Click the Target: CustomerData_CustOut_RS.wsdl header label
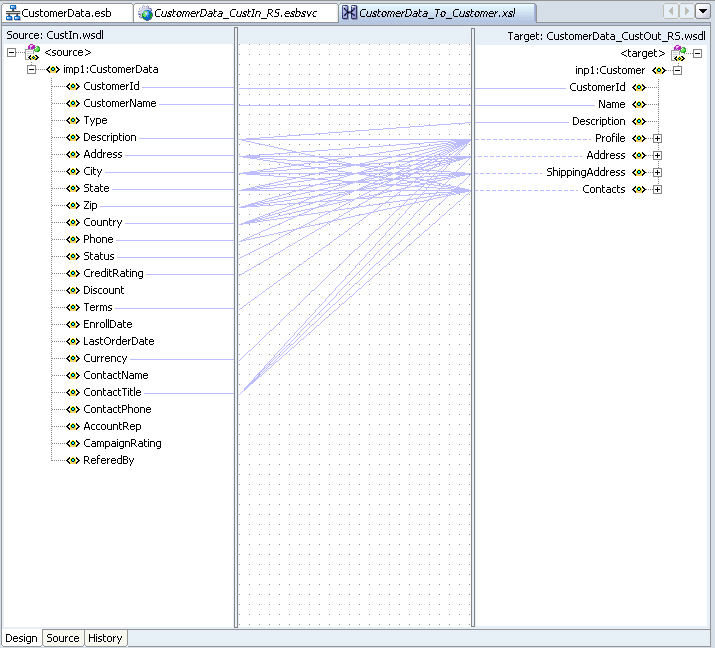 pyautogui.click(x=606, y=36)
